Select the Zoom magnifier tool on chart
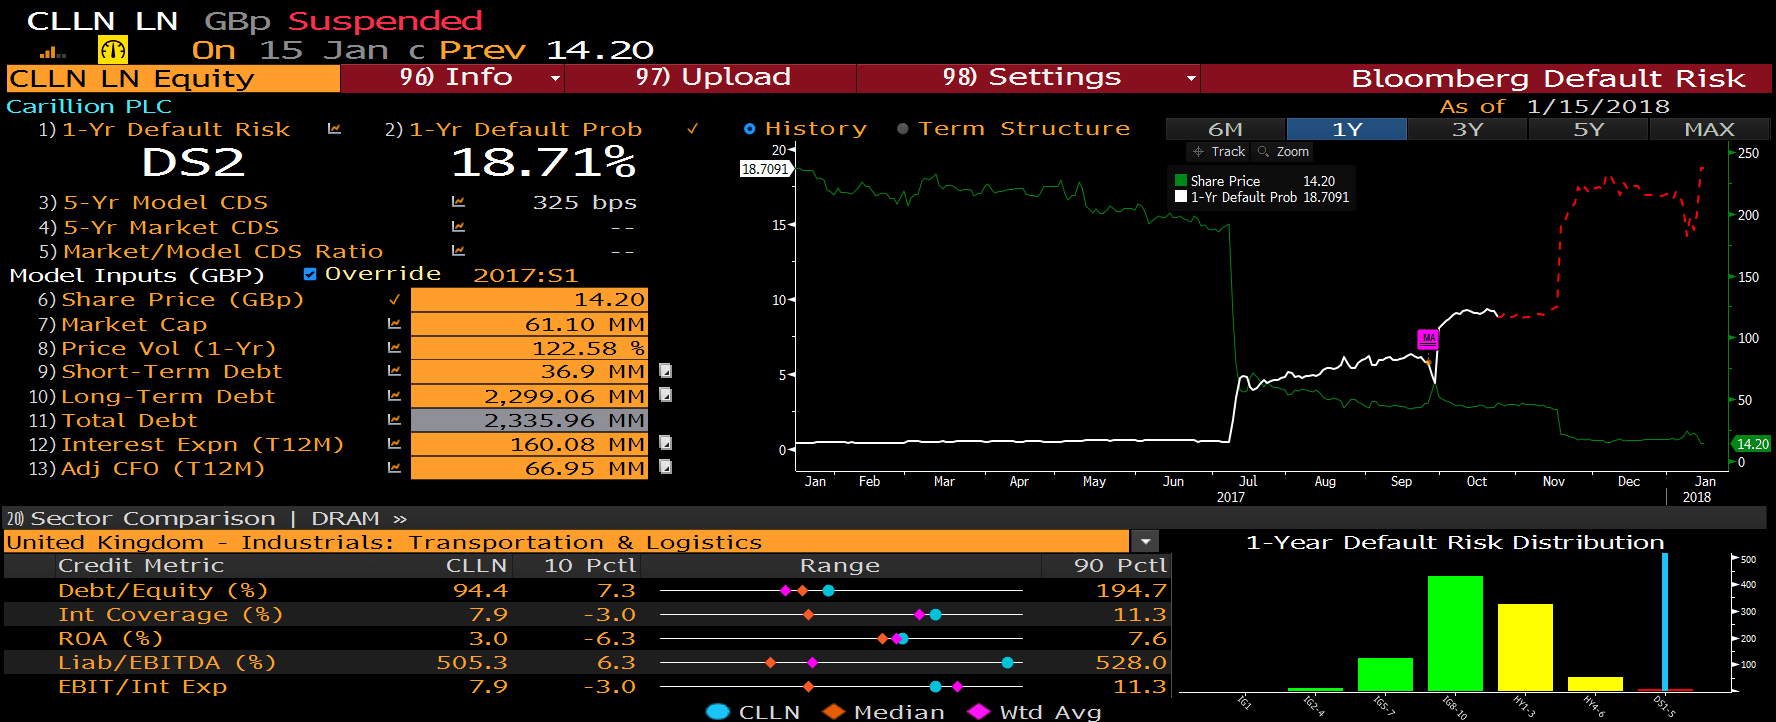This screenshot has height=722, width=1776. (1283, 152)
